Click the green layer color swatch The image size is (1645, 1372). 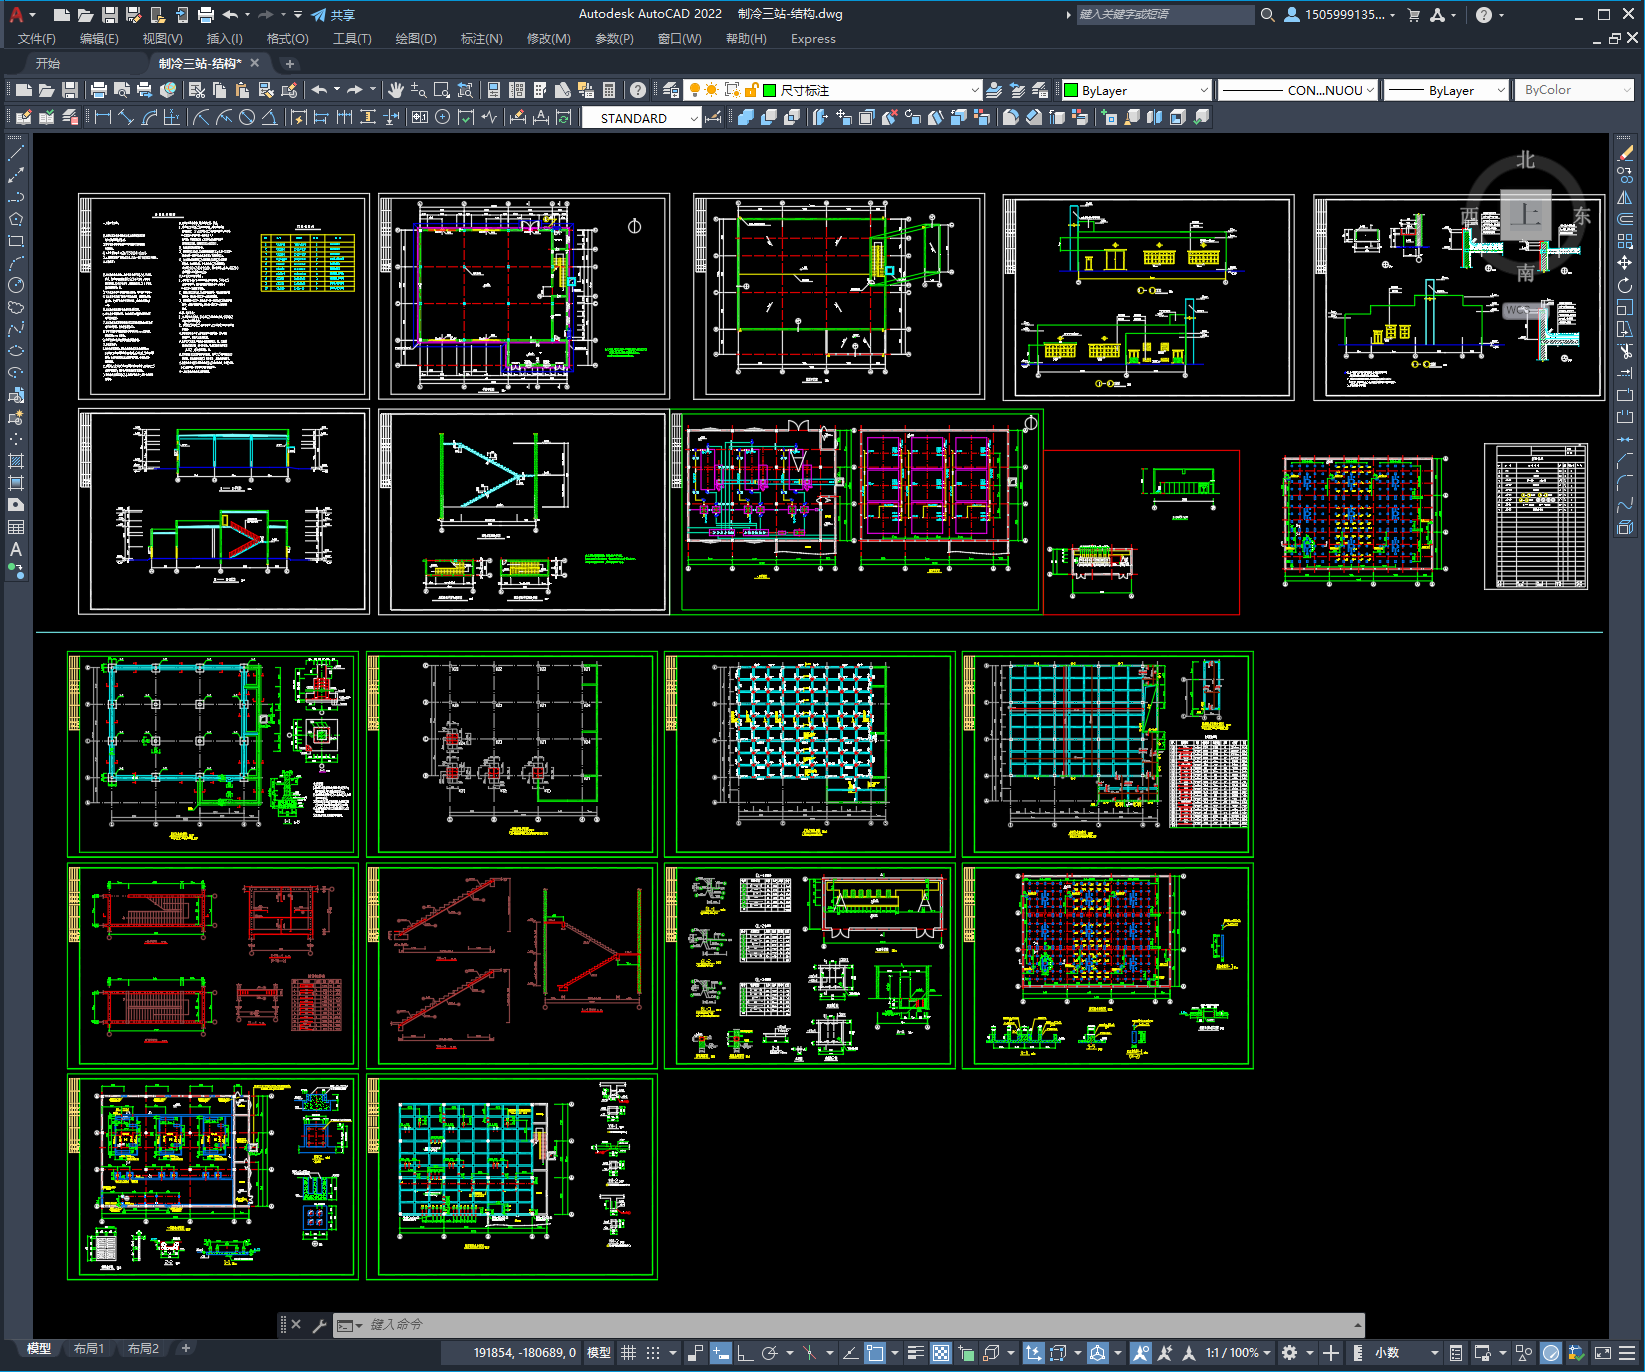(x=770, y=90)
